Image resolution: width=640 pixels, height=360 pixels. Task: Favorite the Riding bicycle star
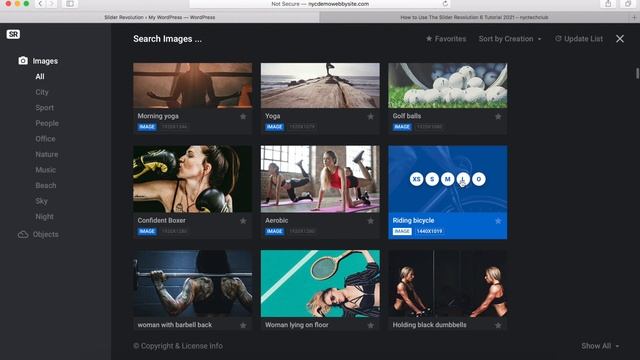(498, 221)
